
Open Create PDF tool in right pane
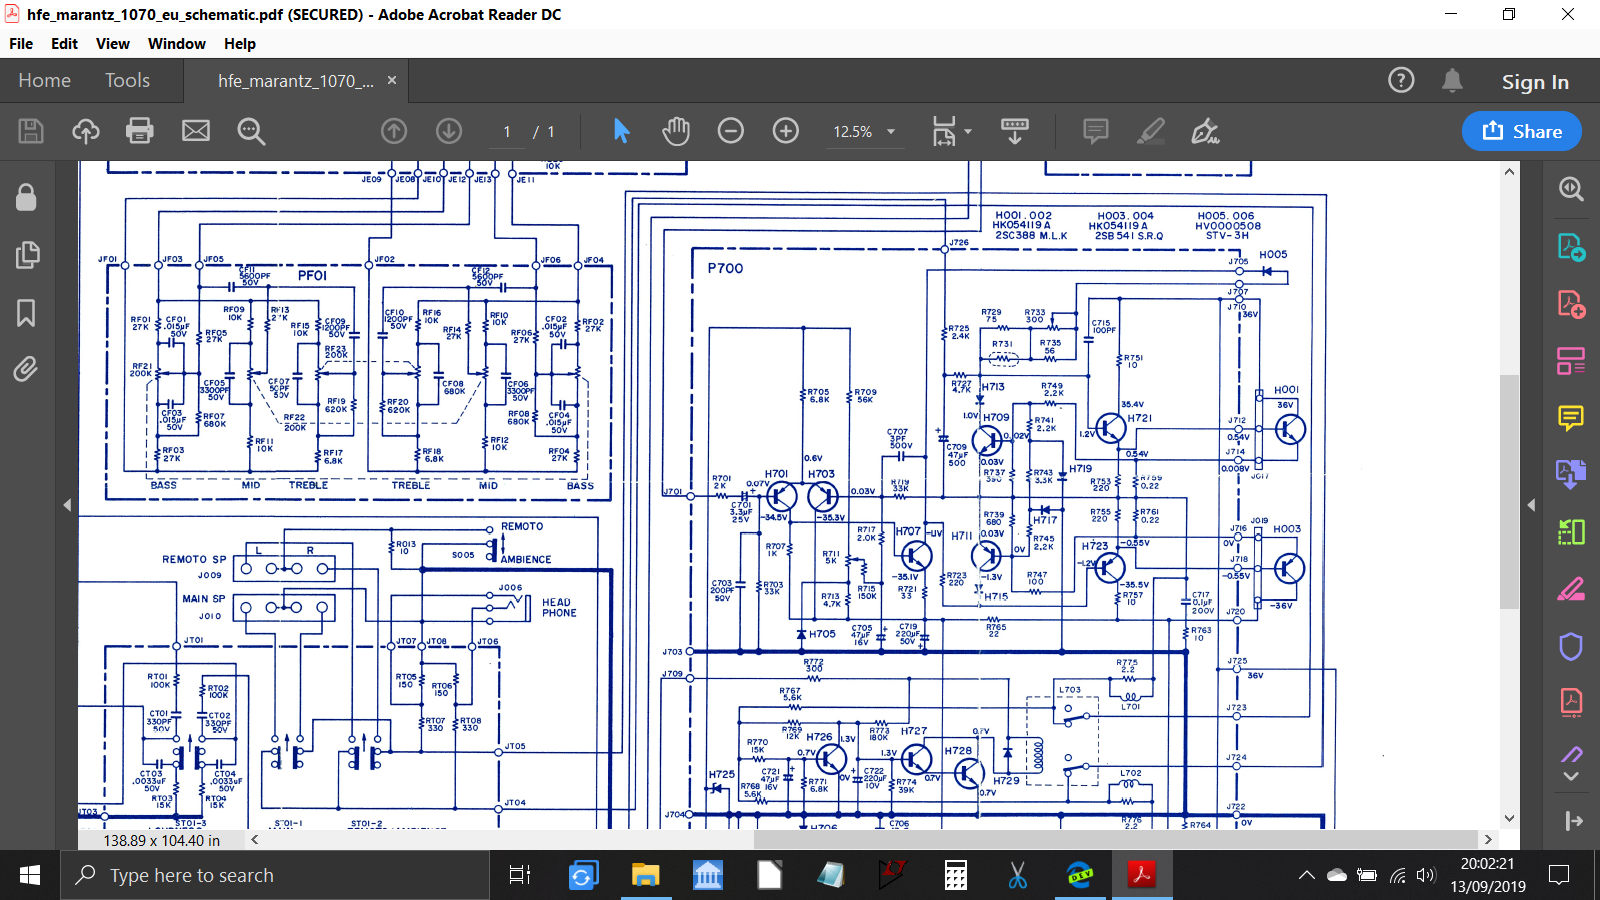(1571, 304)
